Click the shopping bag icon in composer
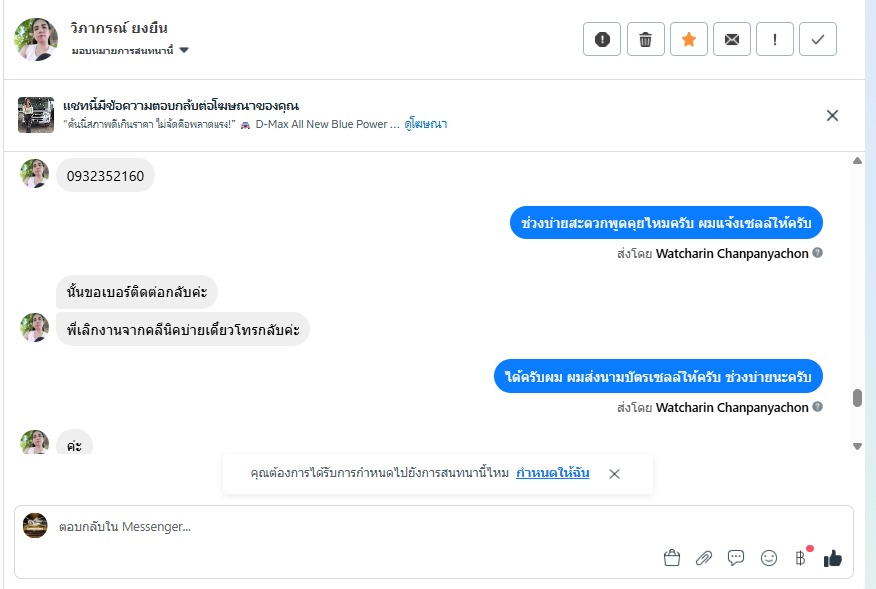Screen dimensions: 876x589 pos(672,558)
